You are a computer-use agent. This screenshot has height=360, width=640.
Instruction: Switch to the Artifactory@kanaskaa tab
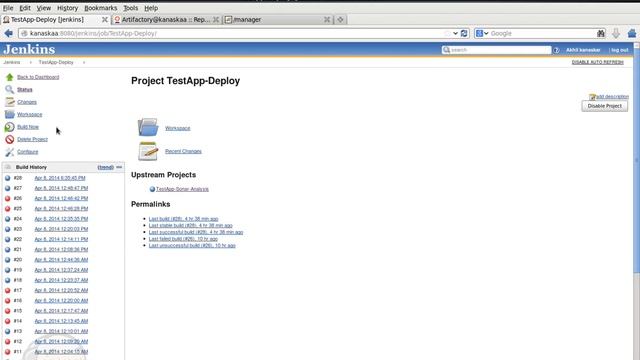coord(166,20)
